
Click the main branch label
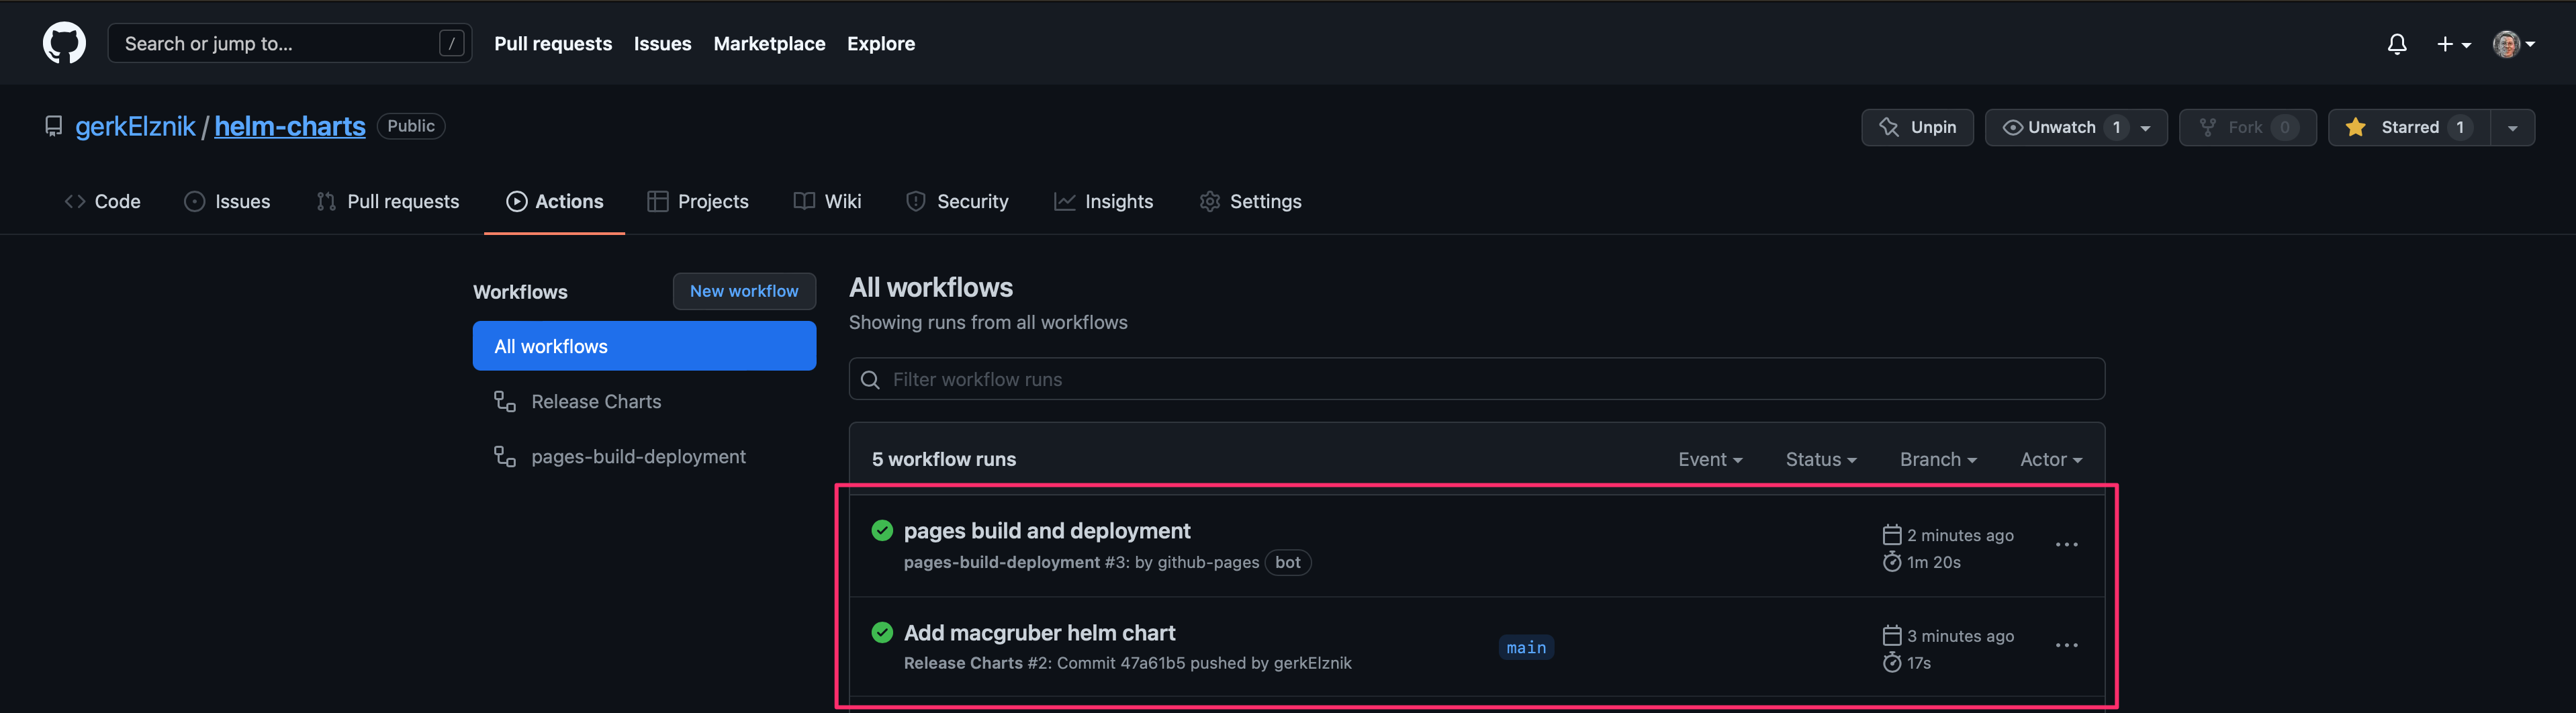click(x=1526, y=647)
